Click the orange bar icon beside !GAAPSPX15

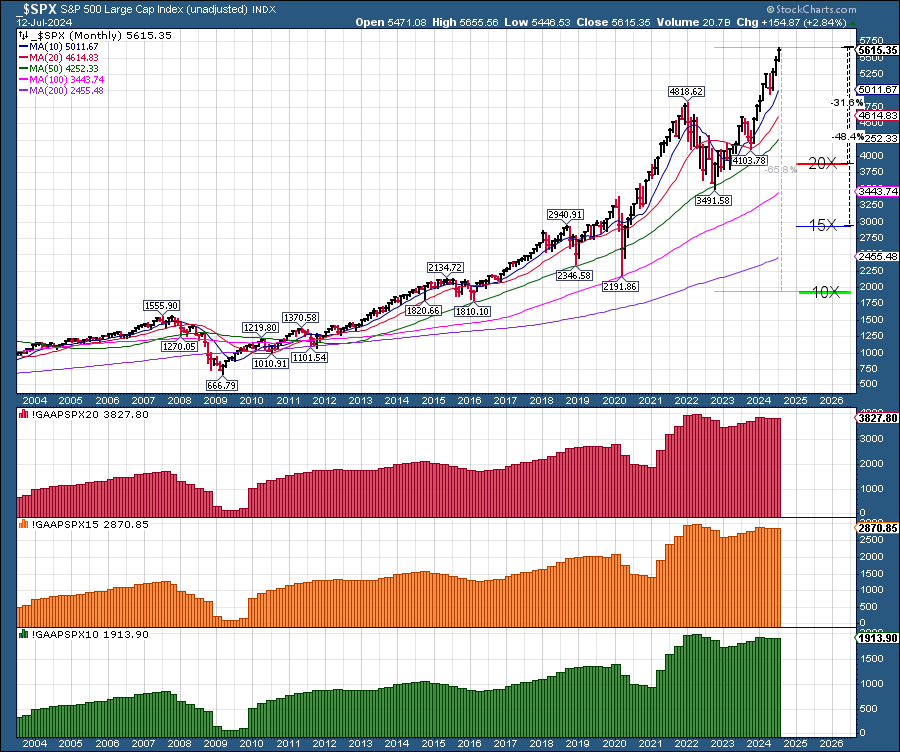(x=24, y=524)
